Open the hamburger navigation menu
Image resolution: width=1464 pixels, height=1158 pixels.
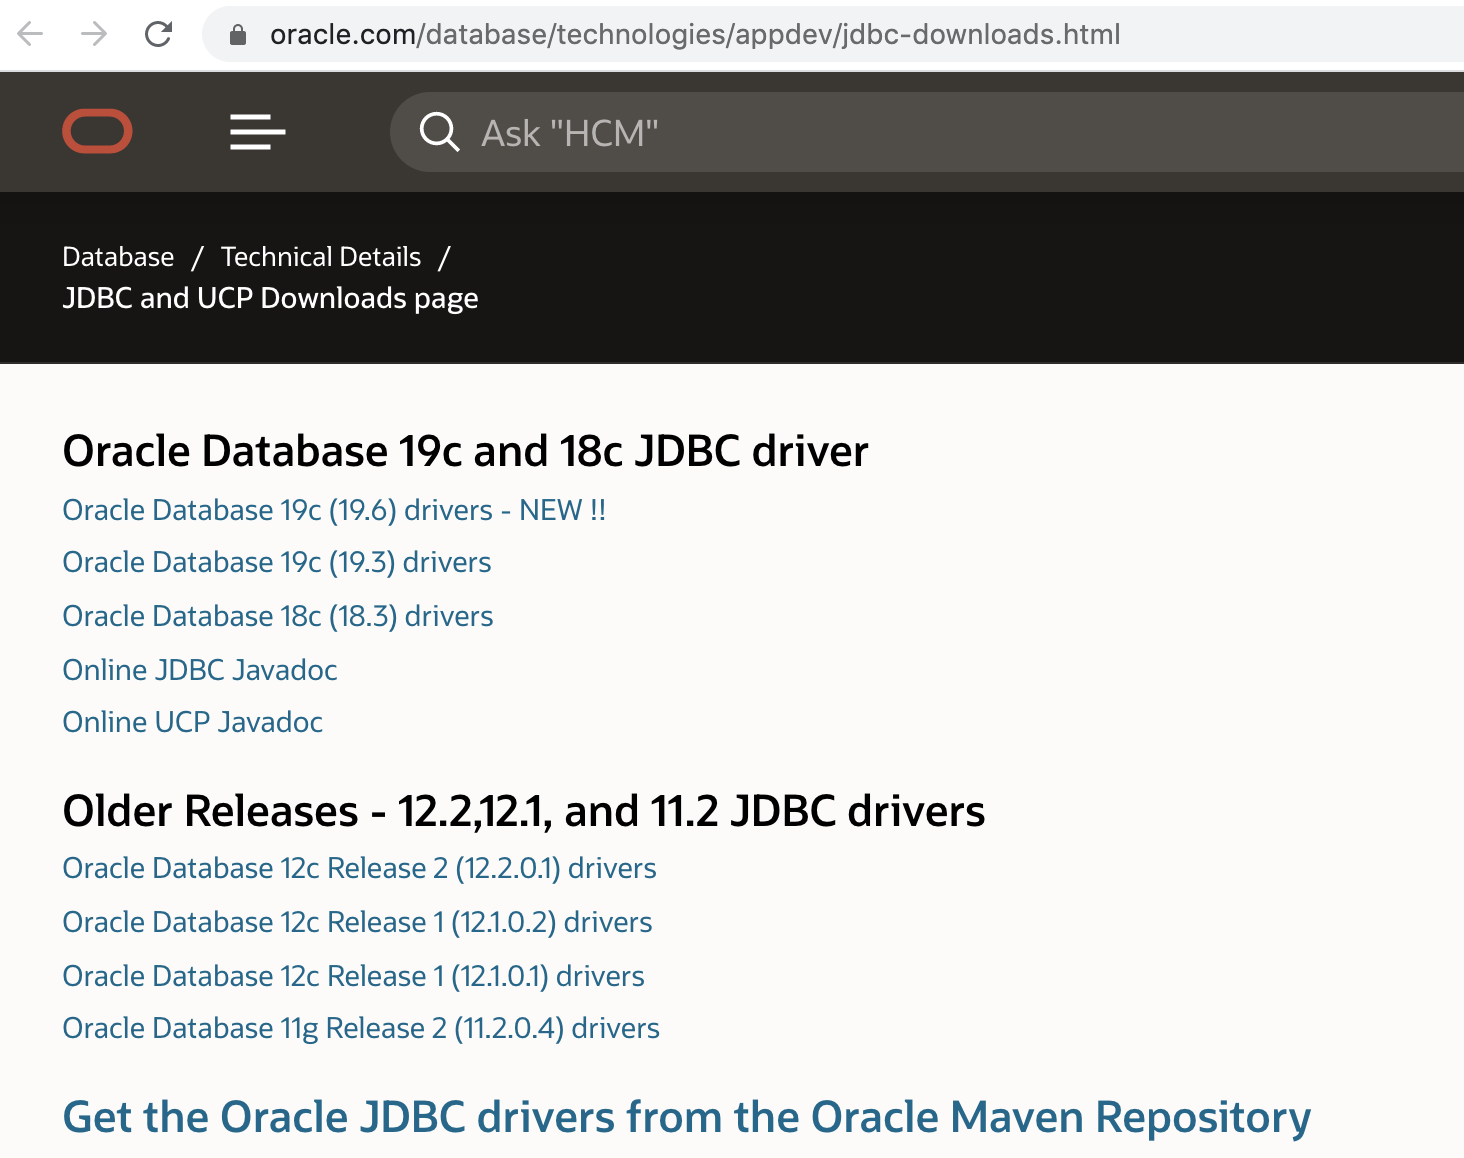click(258, 131)
